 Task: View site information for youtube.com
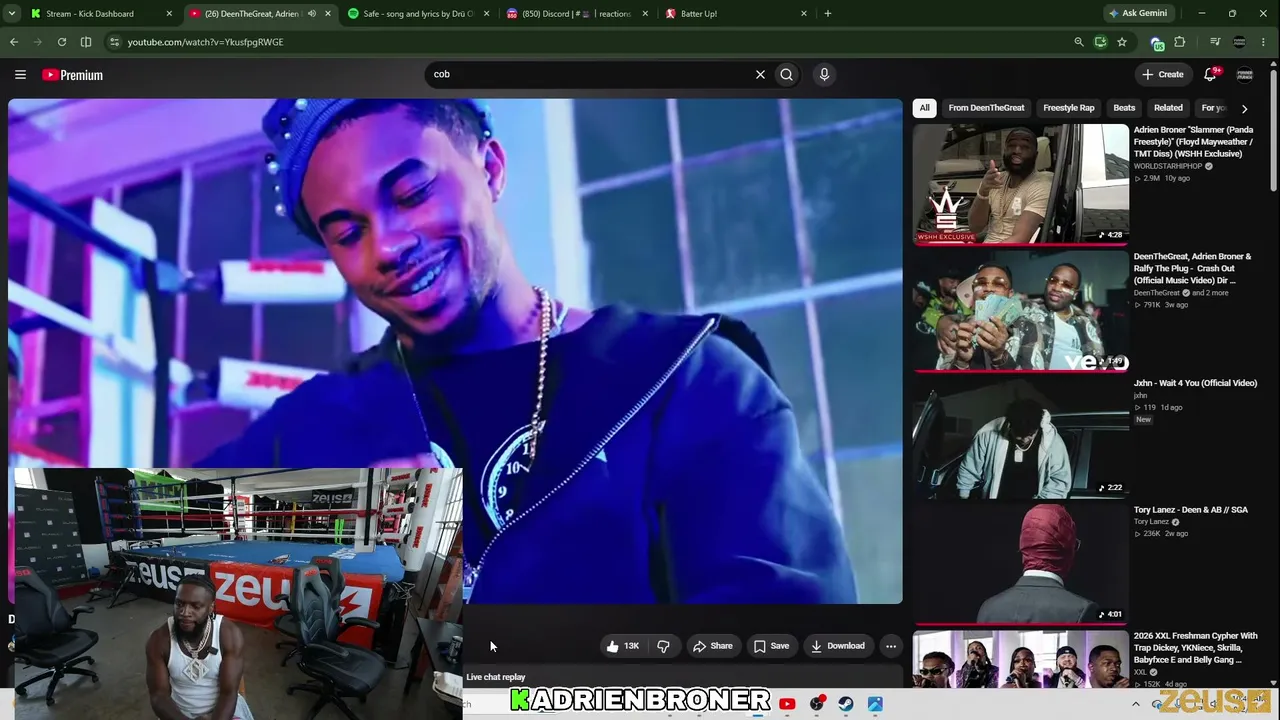[114, 42]
